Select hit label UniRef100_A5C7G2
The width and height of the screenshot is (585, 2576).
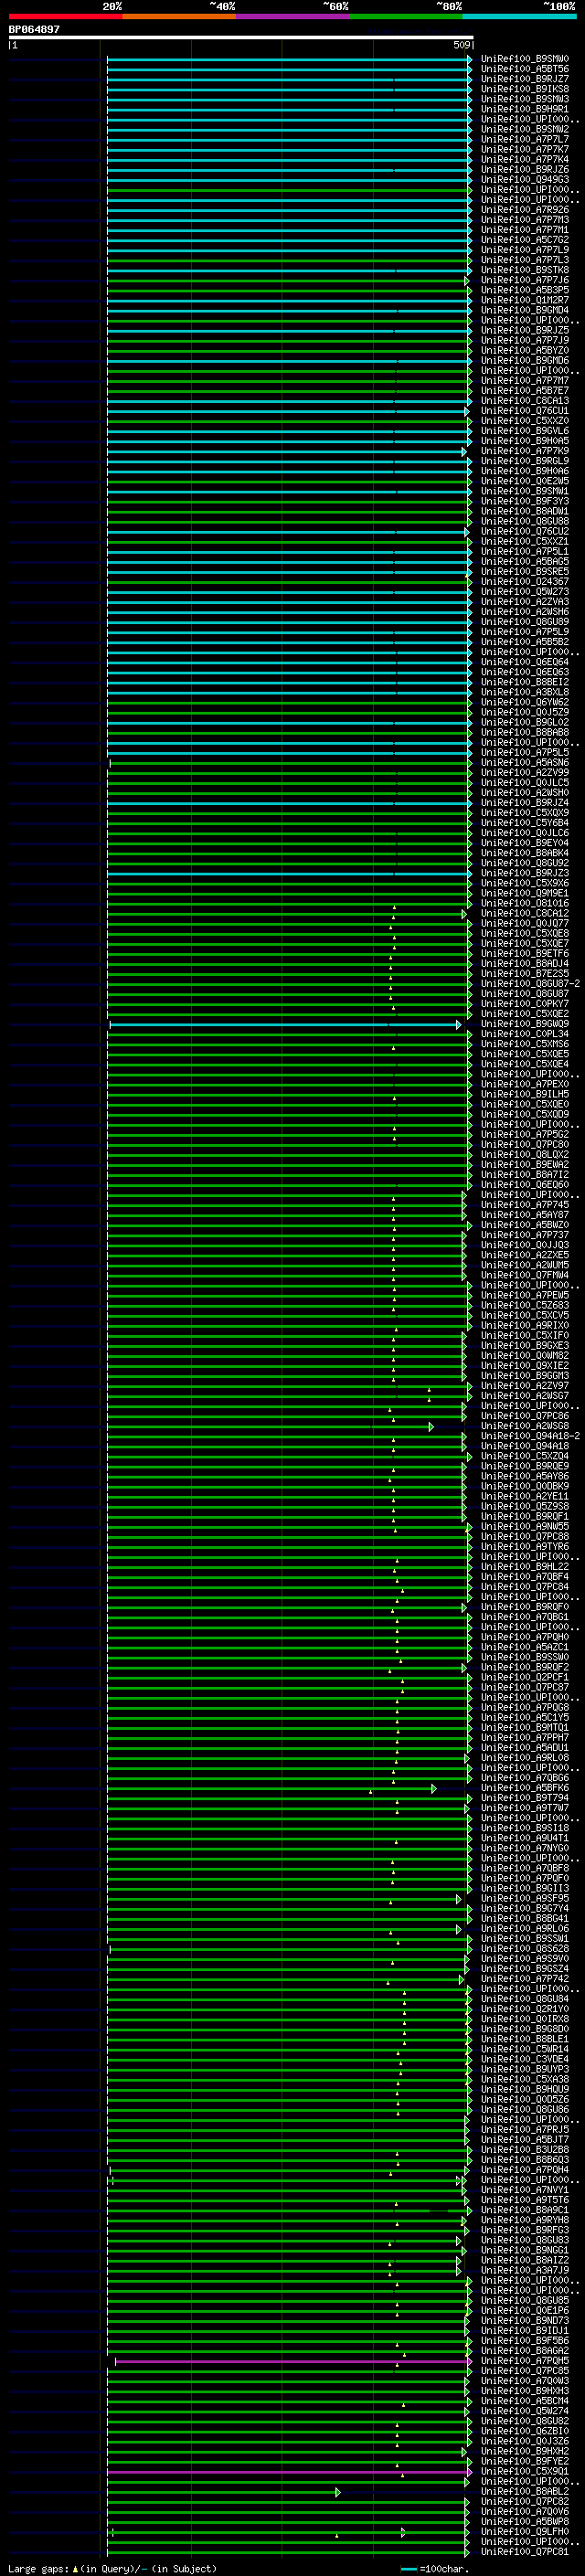tap(525, 240)
